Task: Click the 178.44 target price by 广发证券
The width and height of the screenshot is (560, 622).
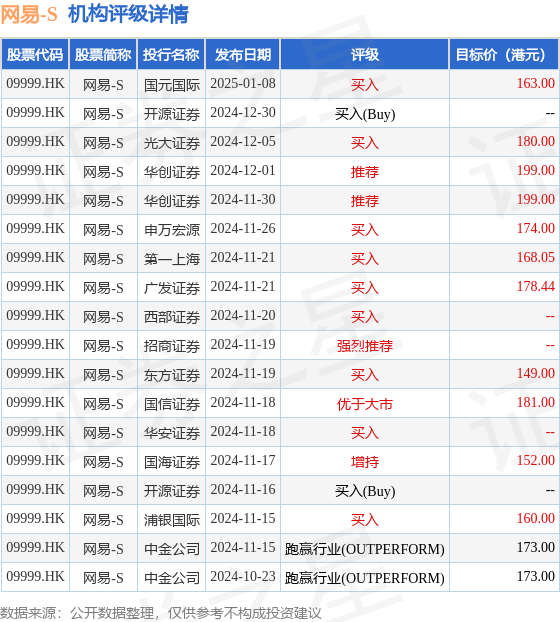Action: click(x=535, y=286)
